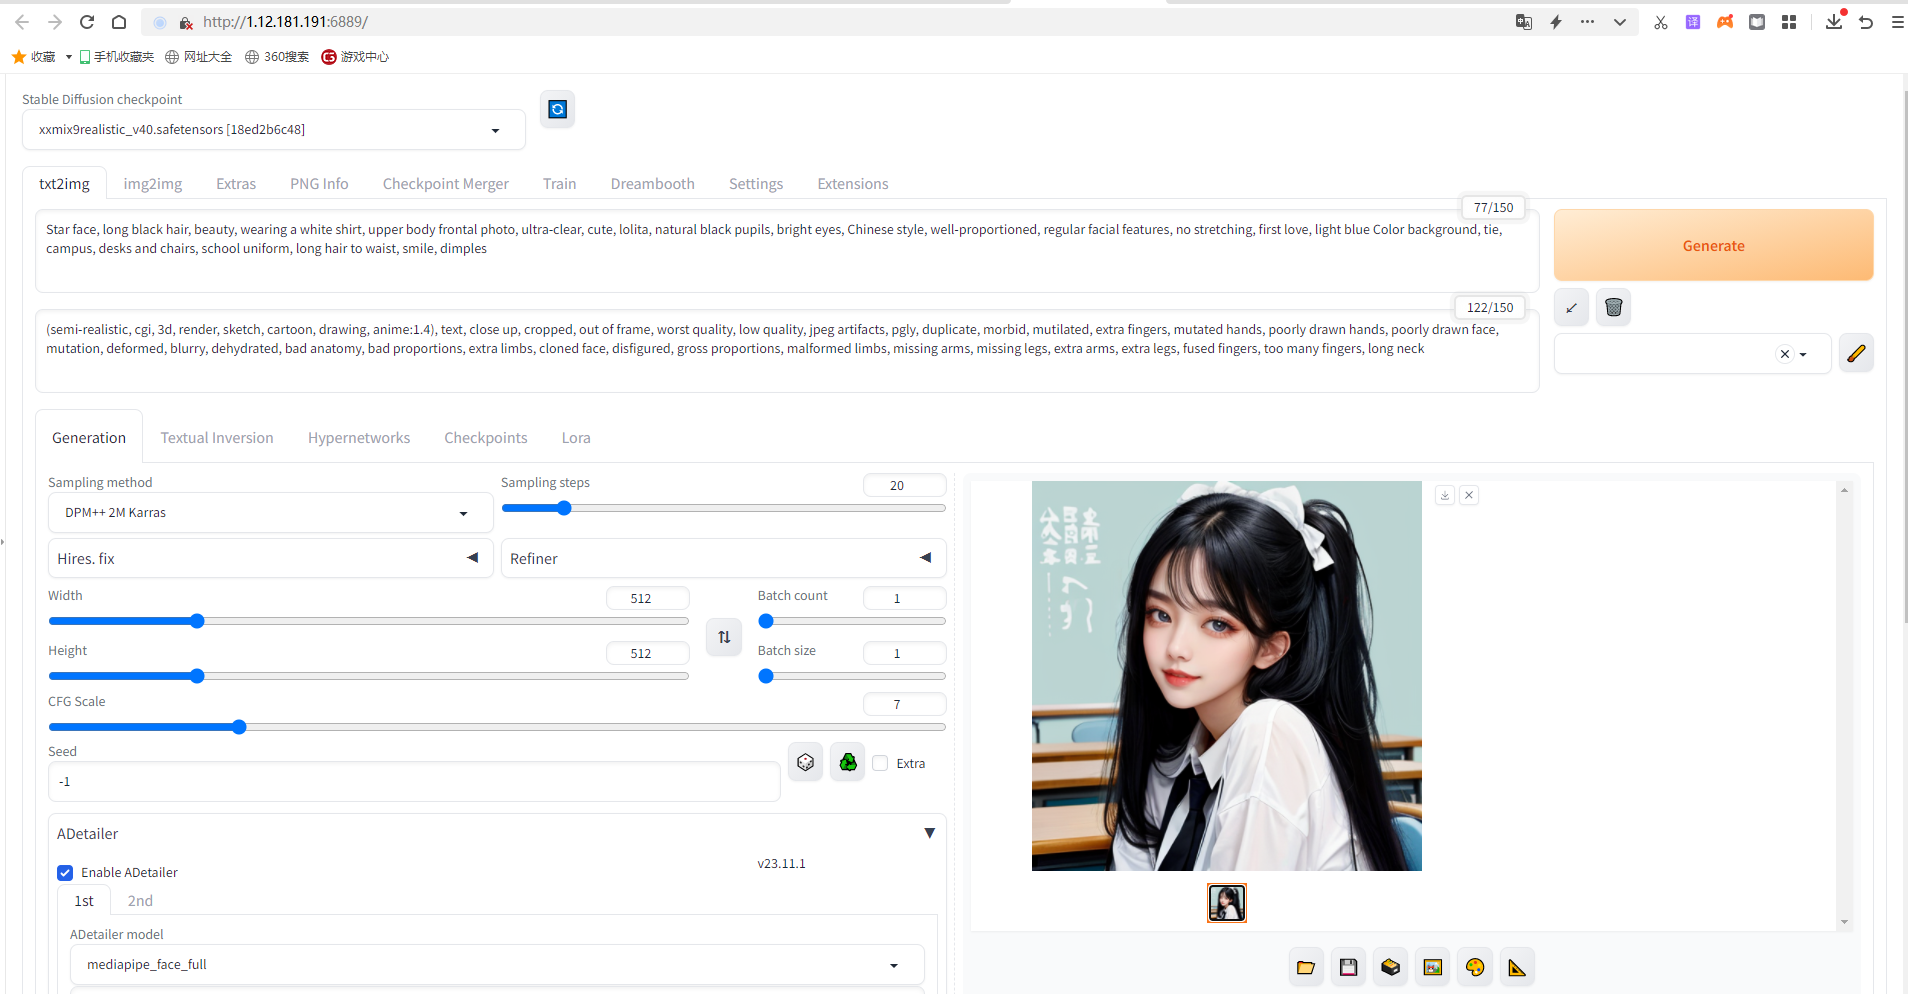Open the Textual Inversion tab

(217, 437)
